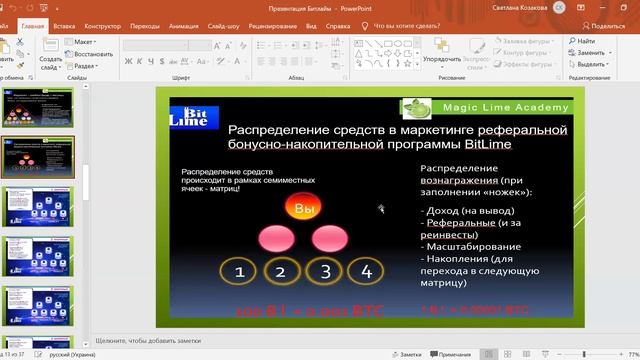This screenshot has height=360, width=640.
Task: Click Найти to search
Action: 582,41
